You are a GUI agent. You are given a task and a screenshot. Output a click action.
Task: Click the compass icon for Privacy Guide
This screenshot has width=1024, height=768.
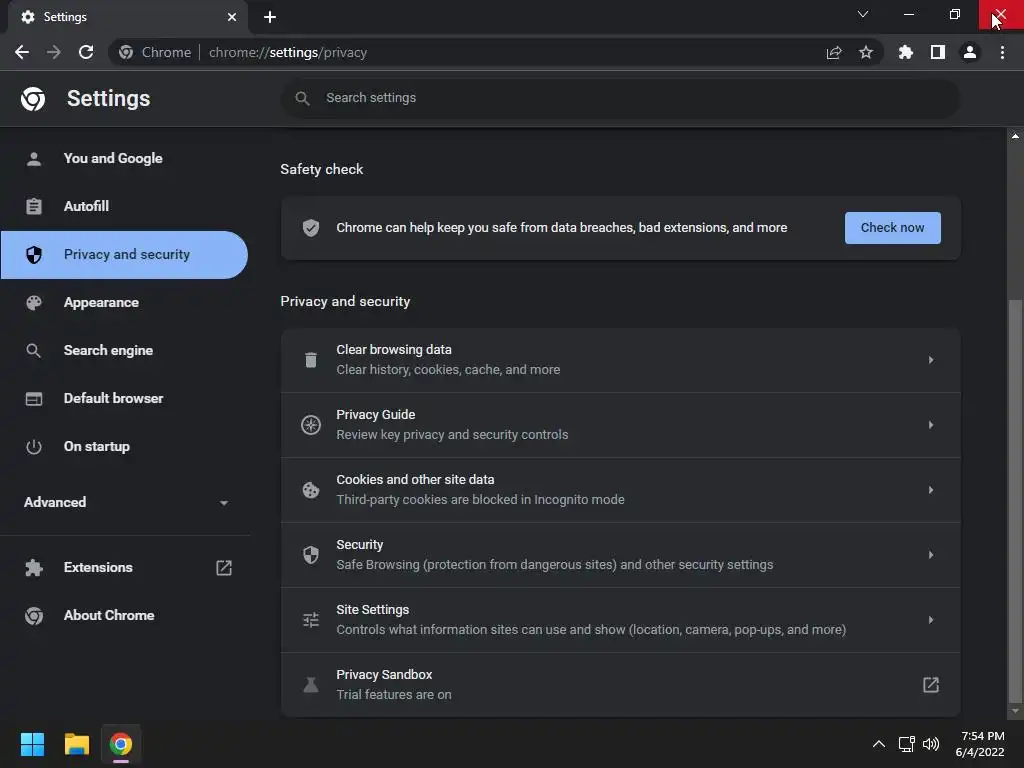311,425
